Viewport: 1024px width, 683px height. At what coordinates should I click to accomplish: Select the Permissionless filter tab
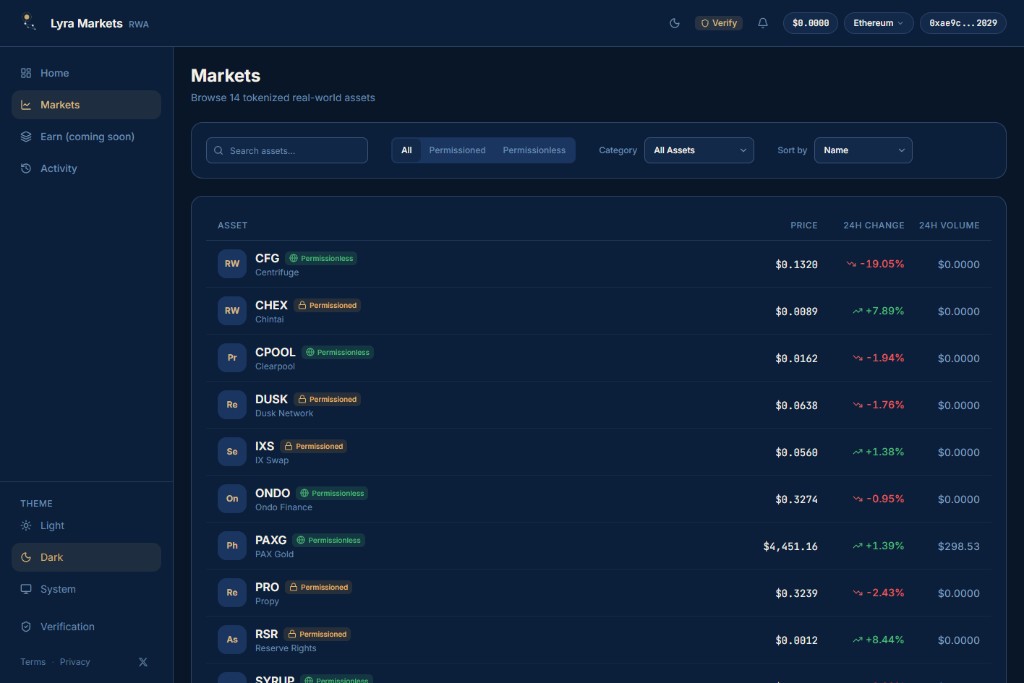(534, 150)
